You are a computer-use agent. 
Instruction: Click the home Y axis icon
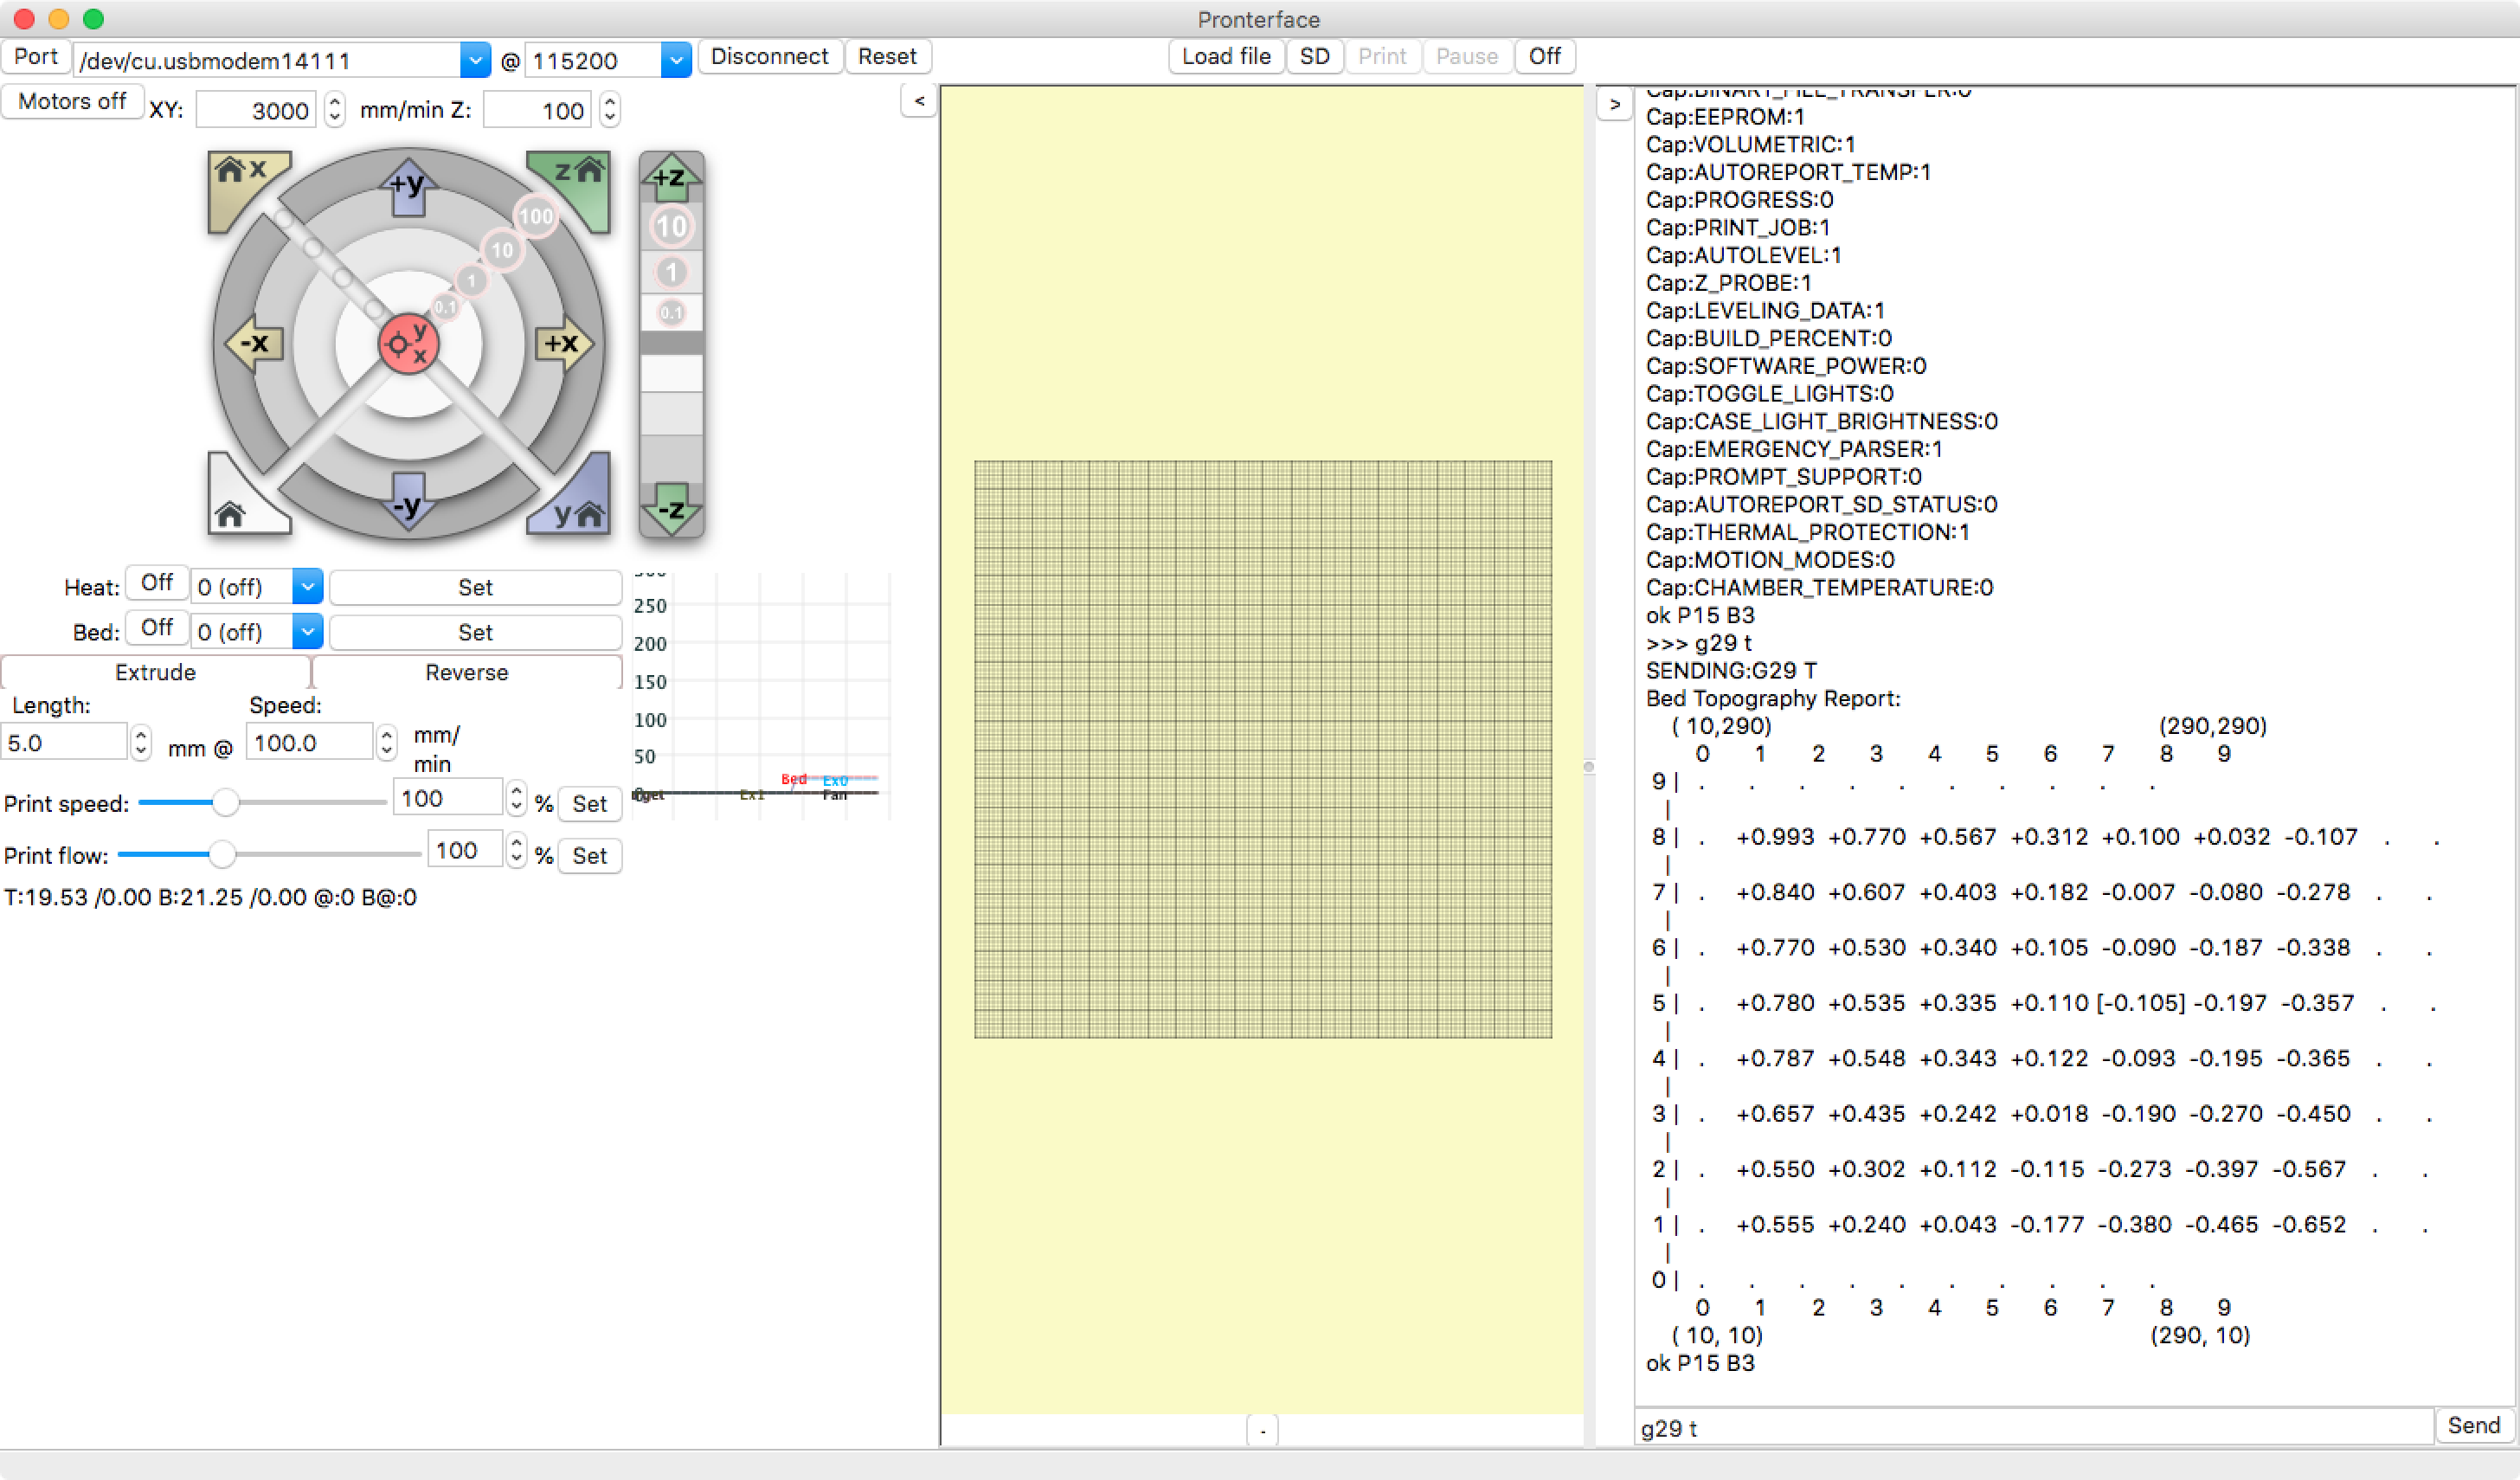coord(578,509)
